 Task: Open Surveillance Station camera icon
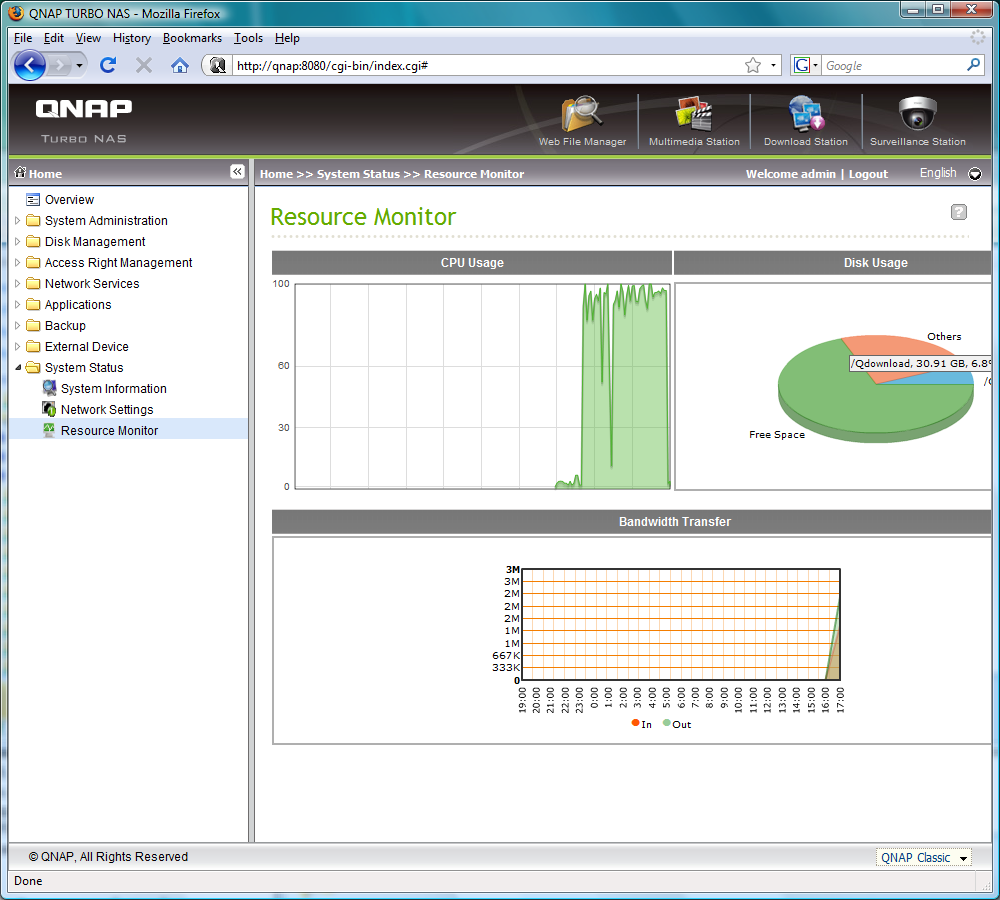pyautogui.click(x=918, y=114)
